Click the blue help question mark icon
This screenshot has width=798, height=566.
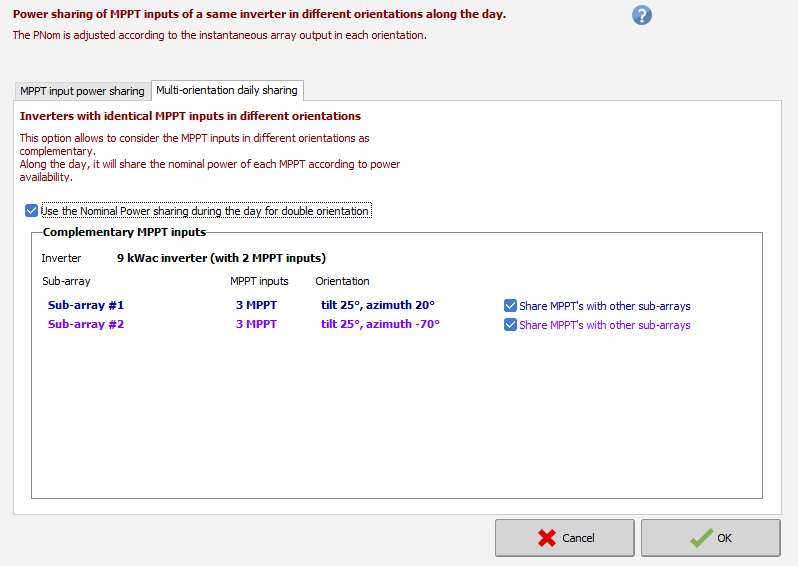coord(642,15)
